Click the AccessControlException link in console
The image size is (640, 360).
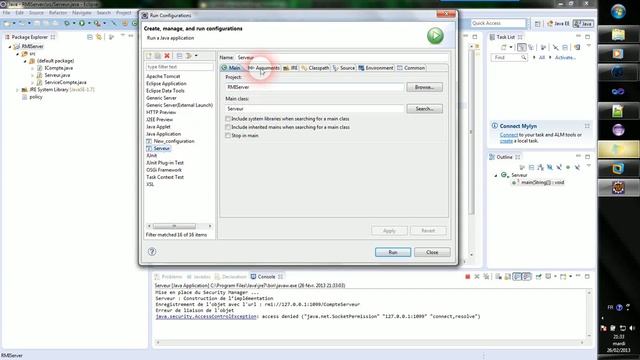[206, 316]
